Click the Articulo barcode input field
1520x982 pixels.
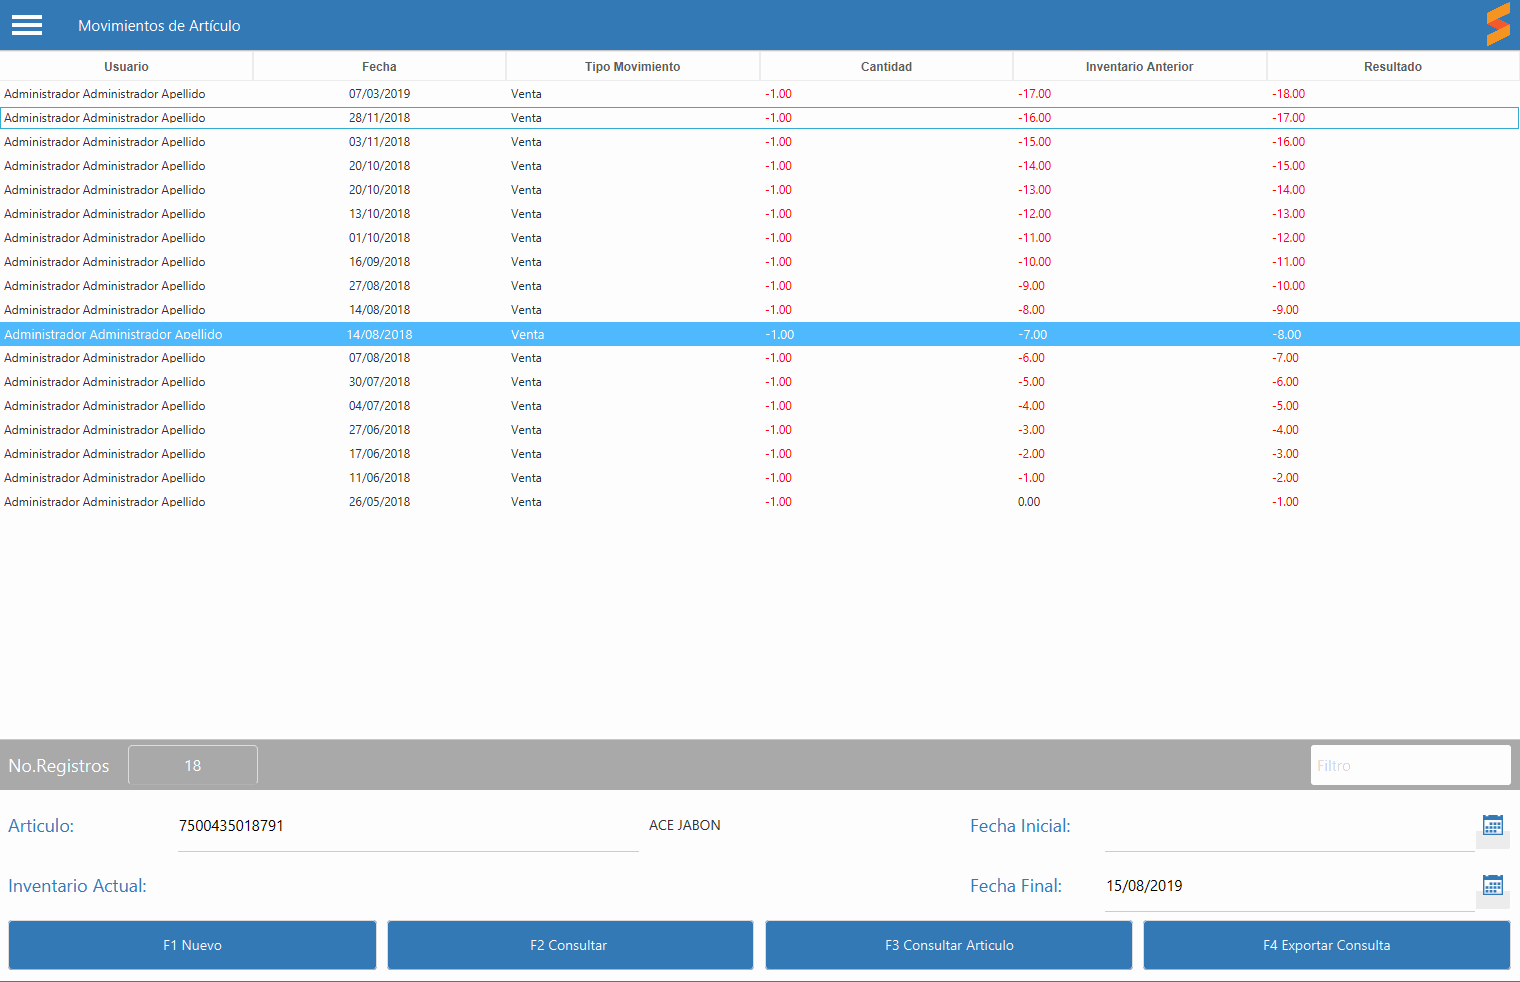[407, 826]
